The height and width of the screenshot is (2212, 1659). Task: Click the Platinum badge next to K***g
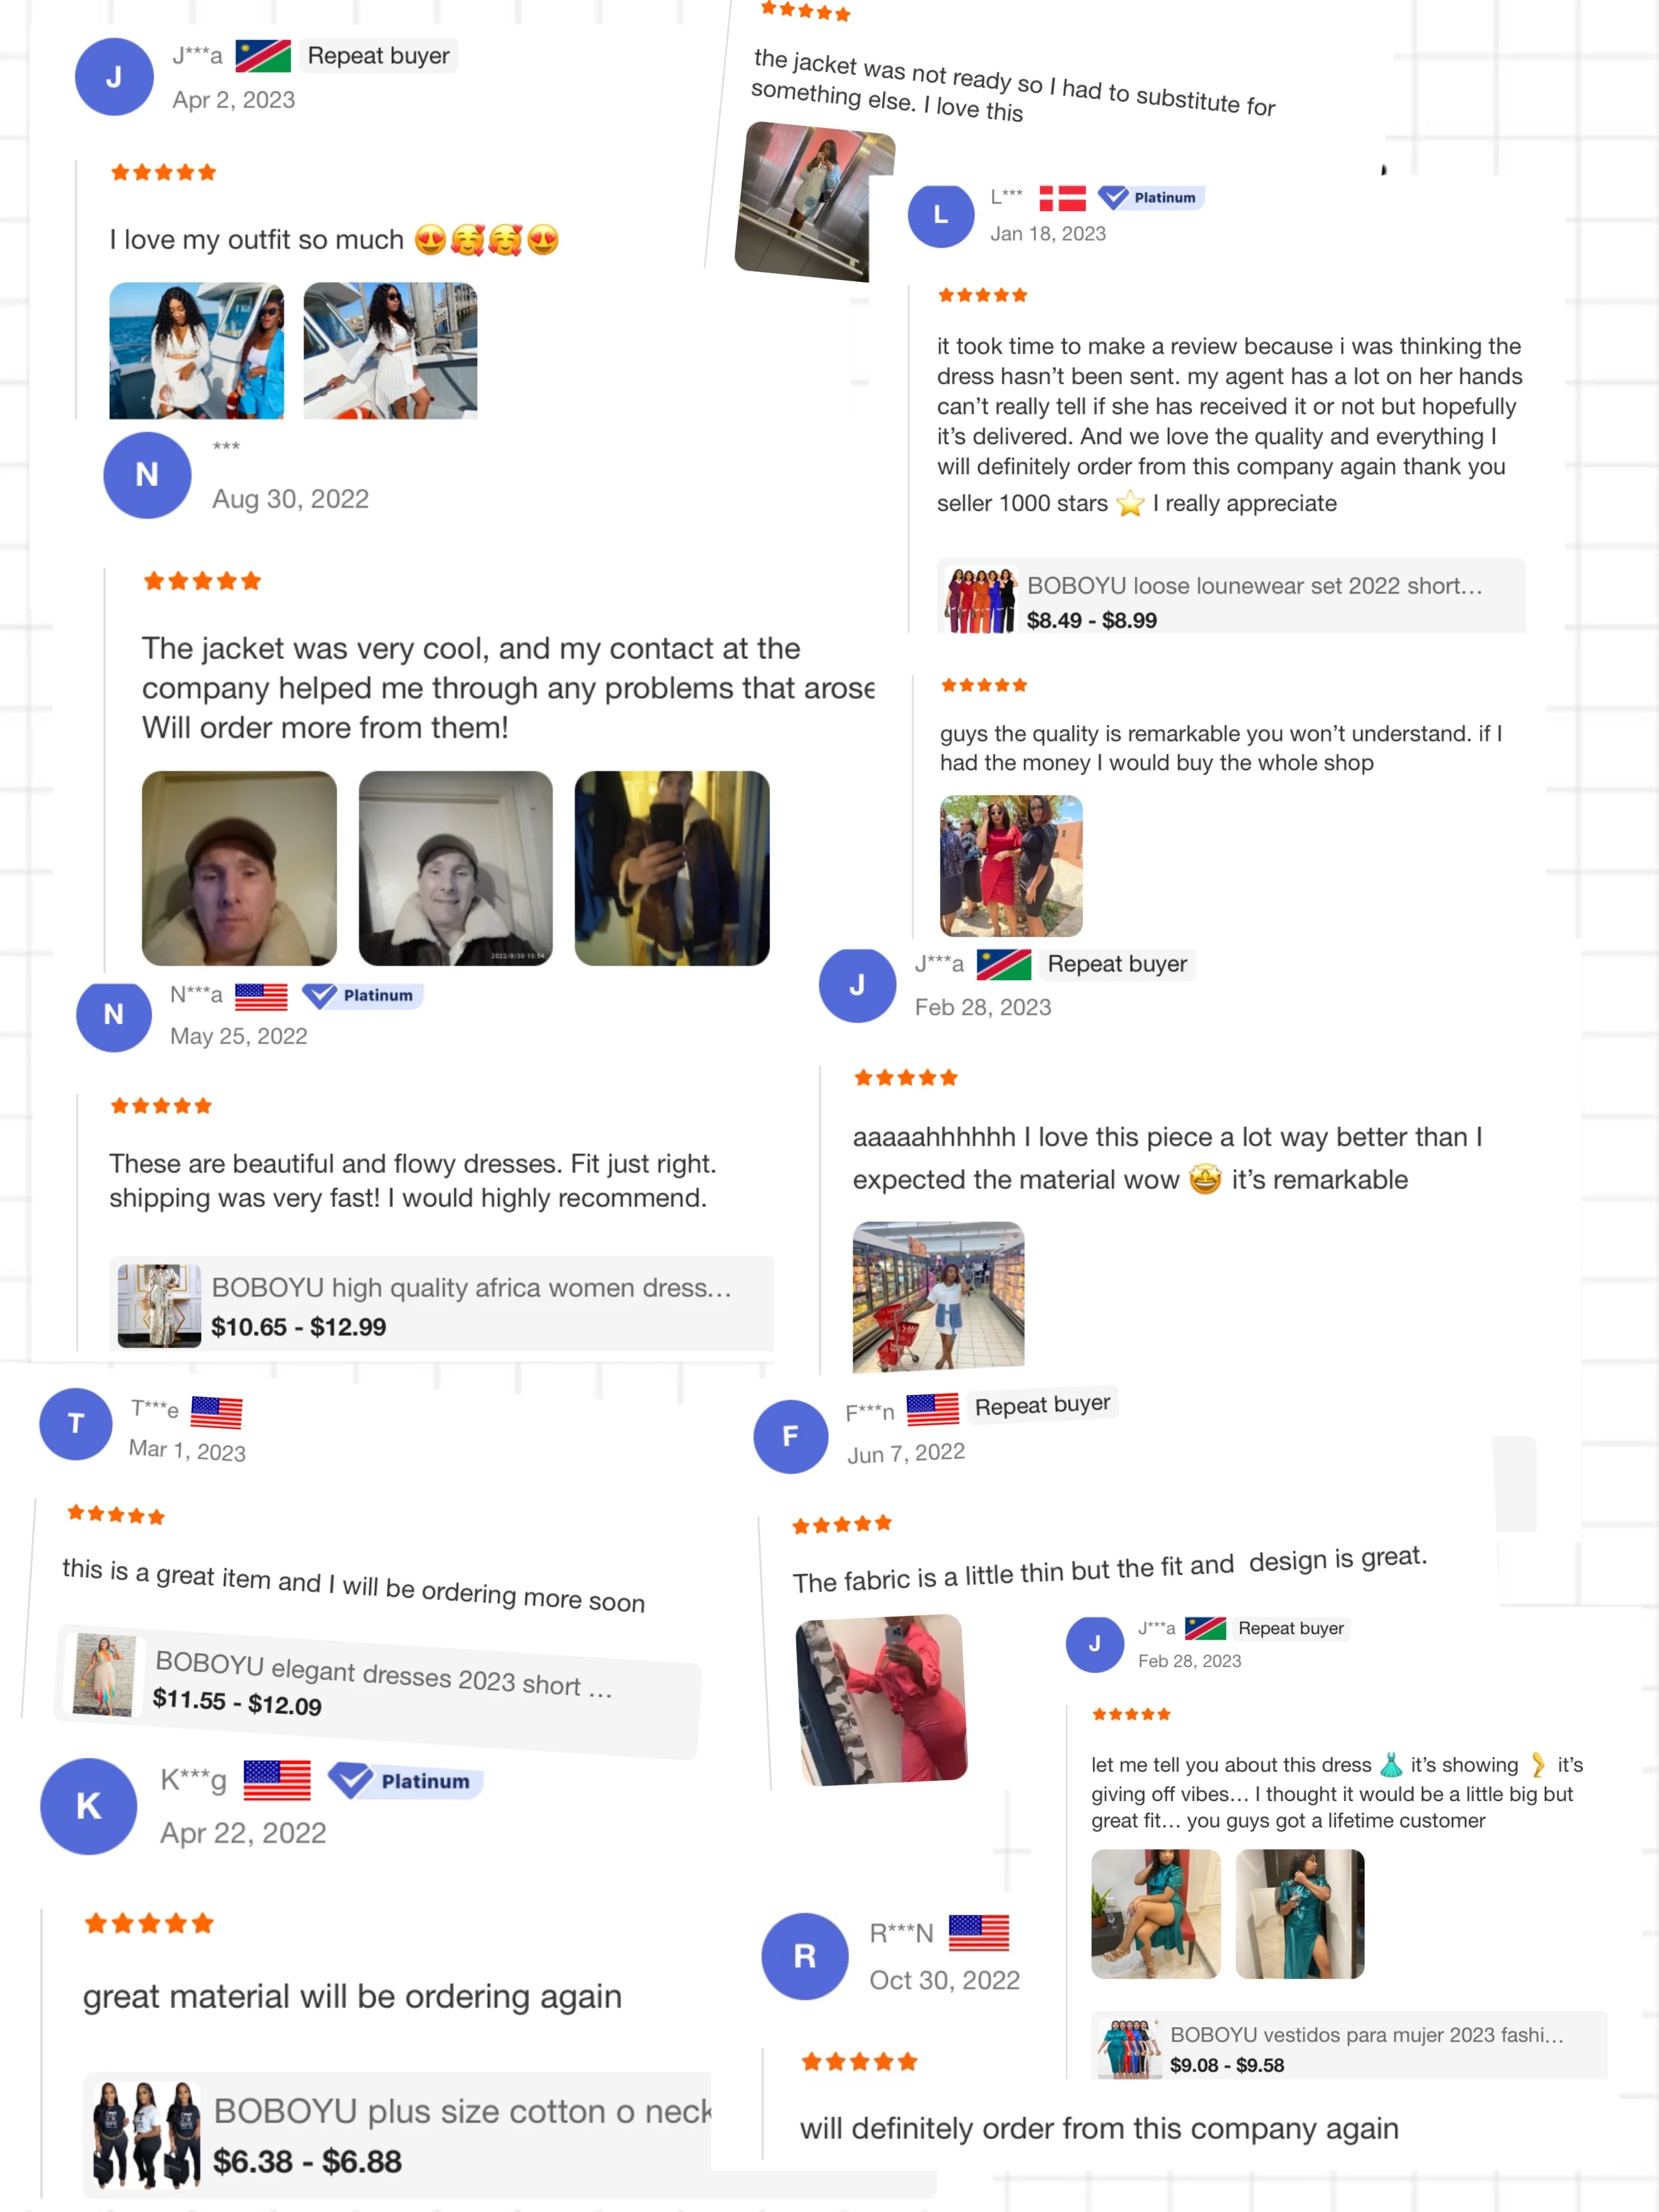[406, 1781]
